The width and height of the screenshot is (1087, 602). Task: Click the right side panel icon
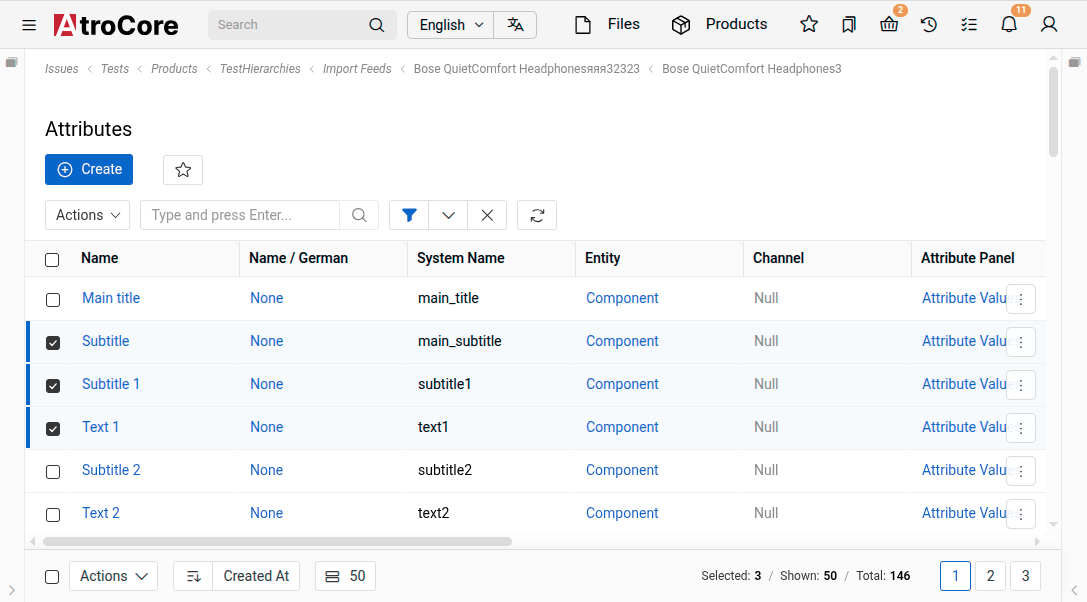(x=1075, y=62)
